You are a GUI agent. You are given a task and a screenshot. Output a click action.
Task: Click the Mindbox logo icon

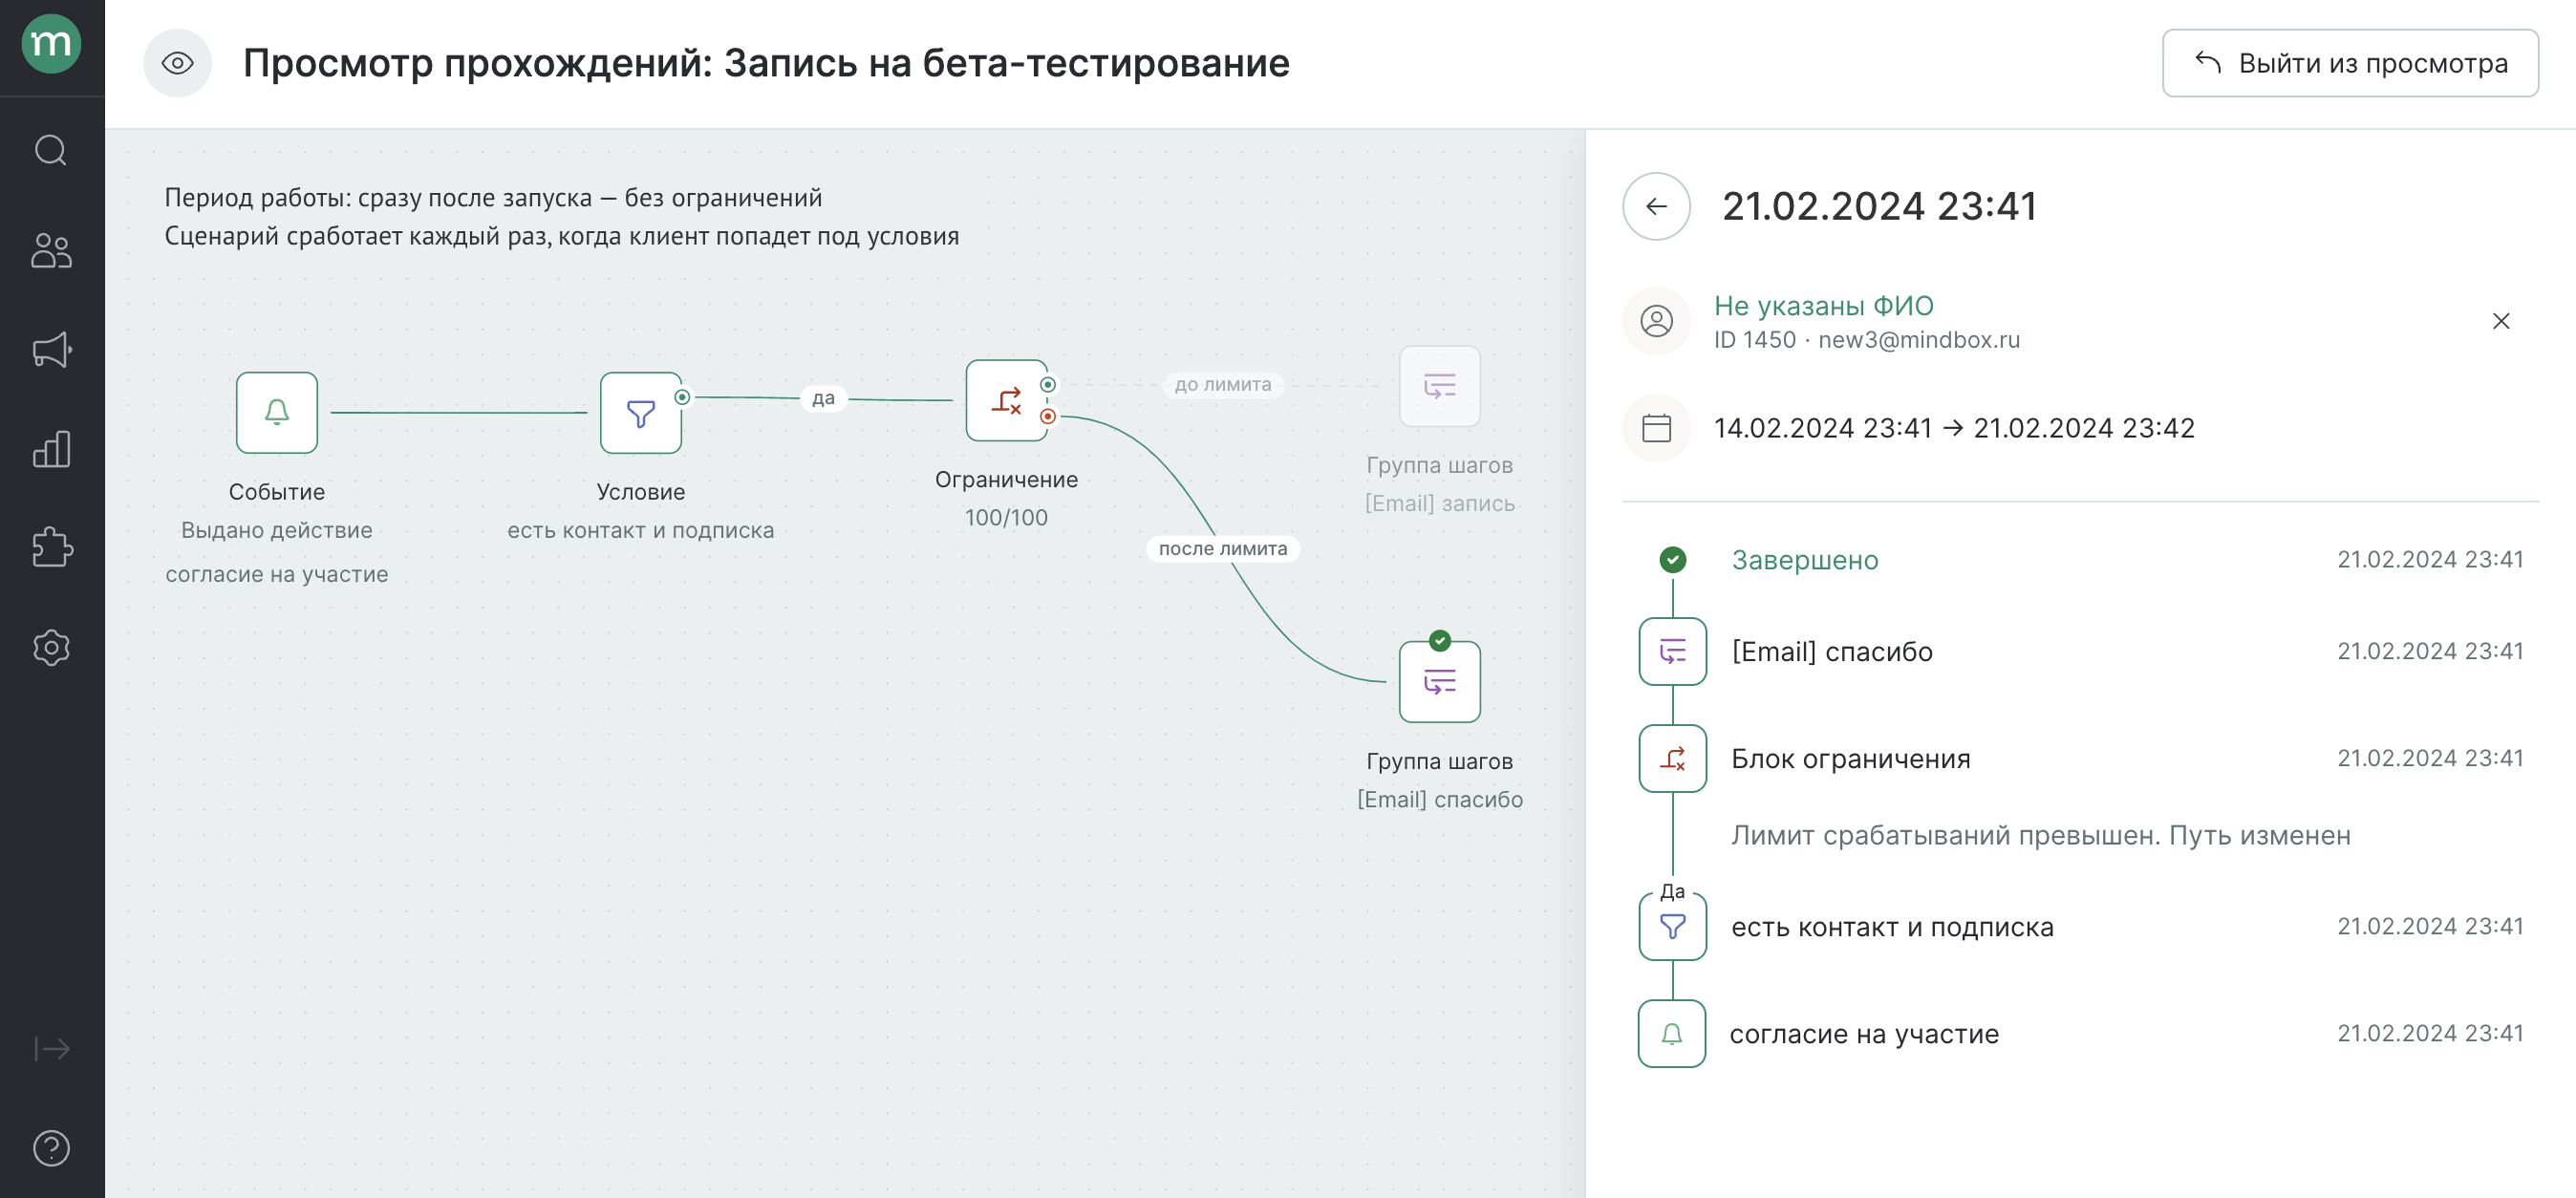51,44
